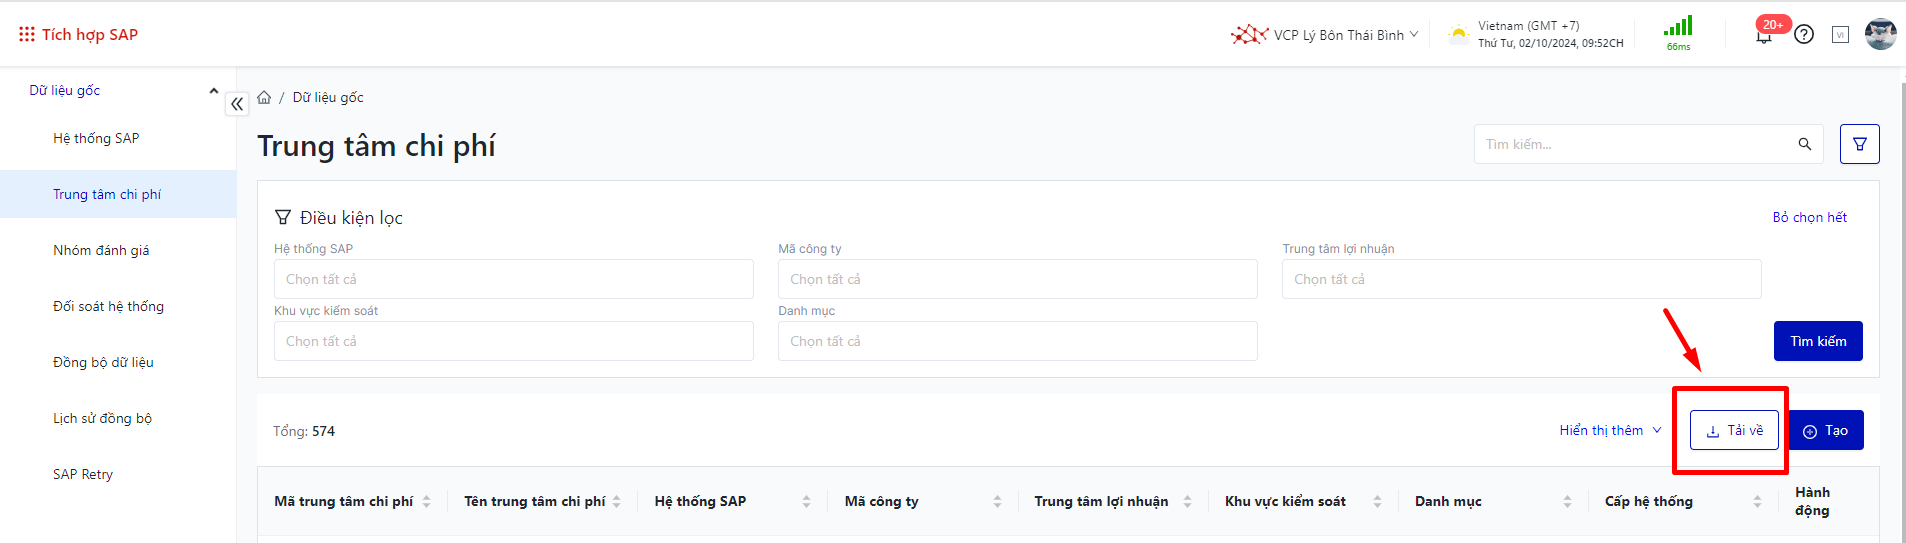Go to Lịch sử đồng bộ menu item

[102, 418]
